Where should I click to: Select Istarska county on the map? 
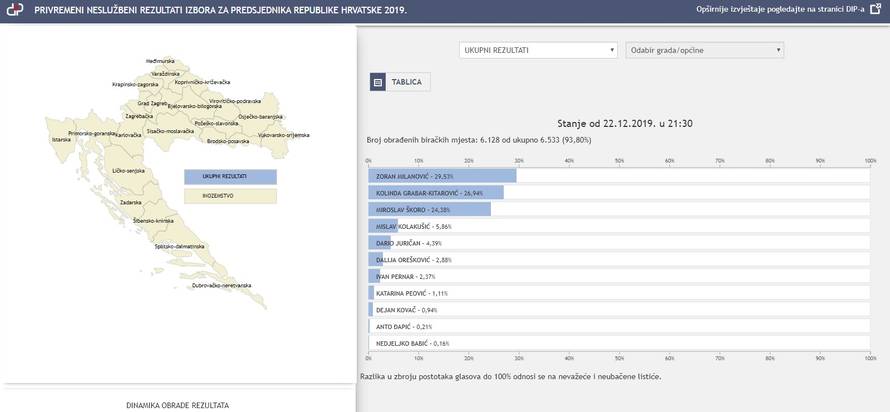coord(62,140)
